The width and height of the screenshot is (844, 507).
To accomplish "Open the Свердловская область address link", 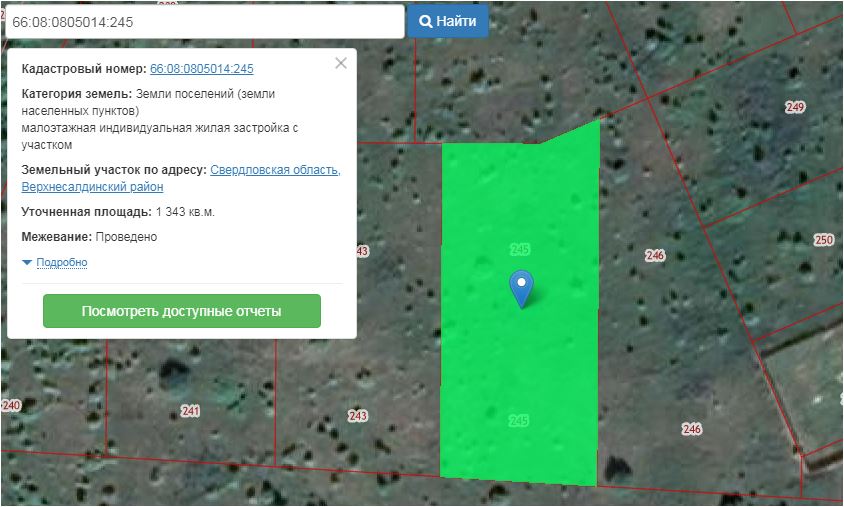I will tap(275, 170).
